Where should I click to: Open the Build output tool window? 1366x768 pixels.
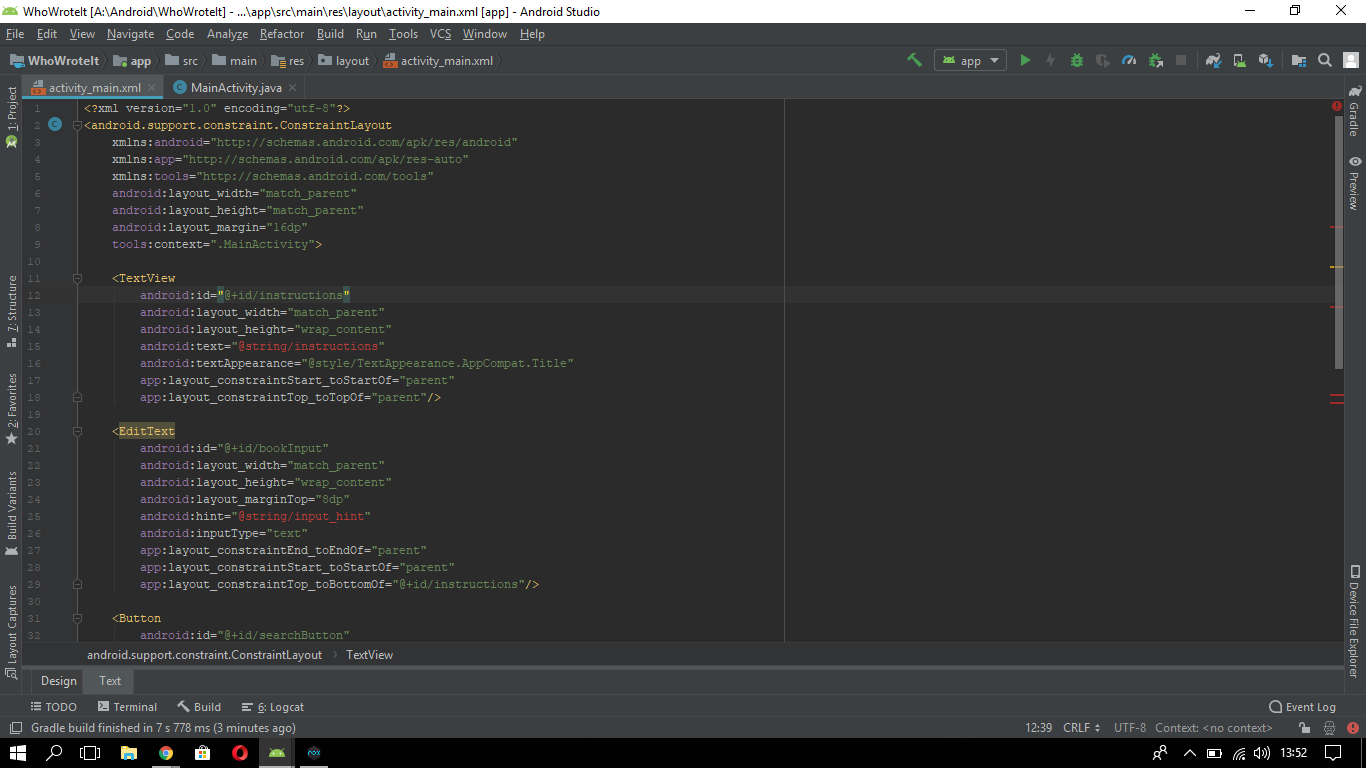(199, 707)
